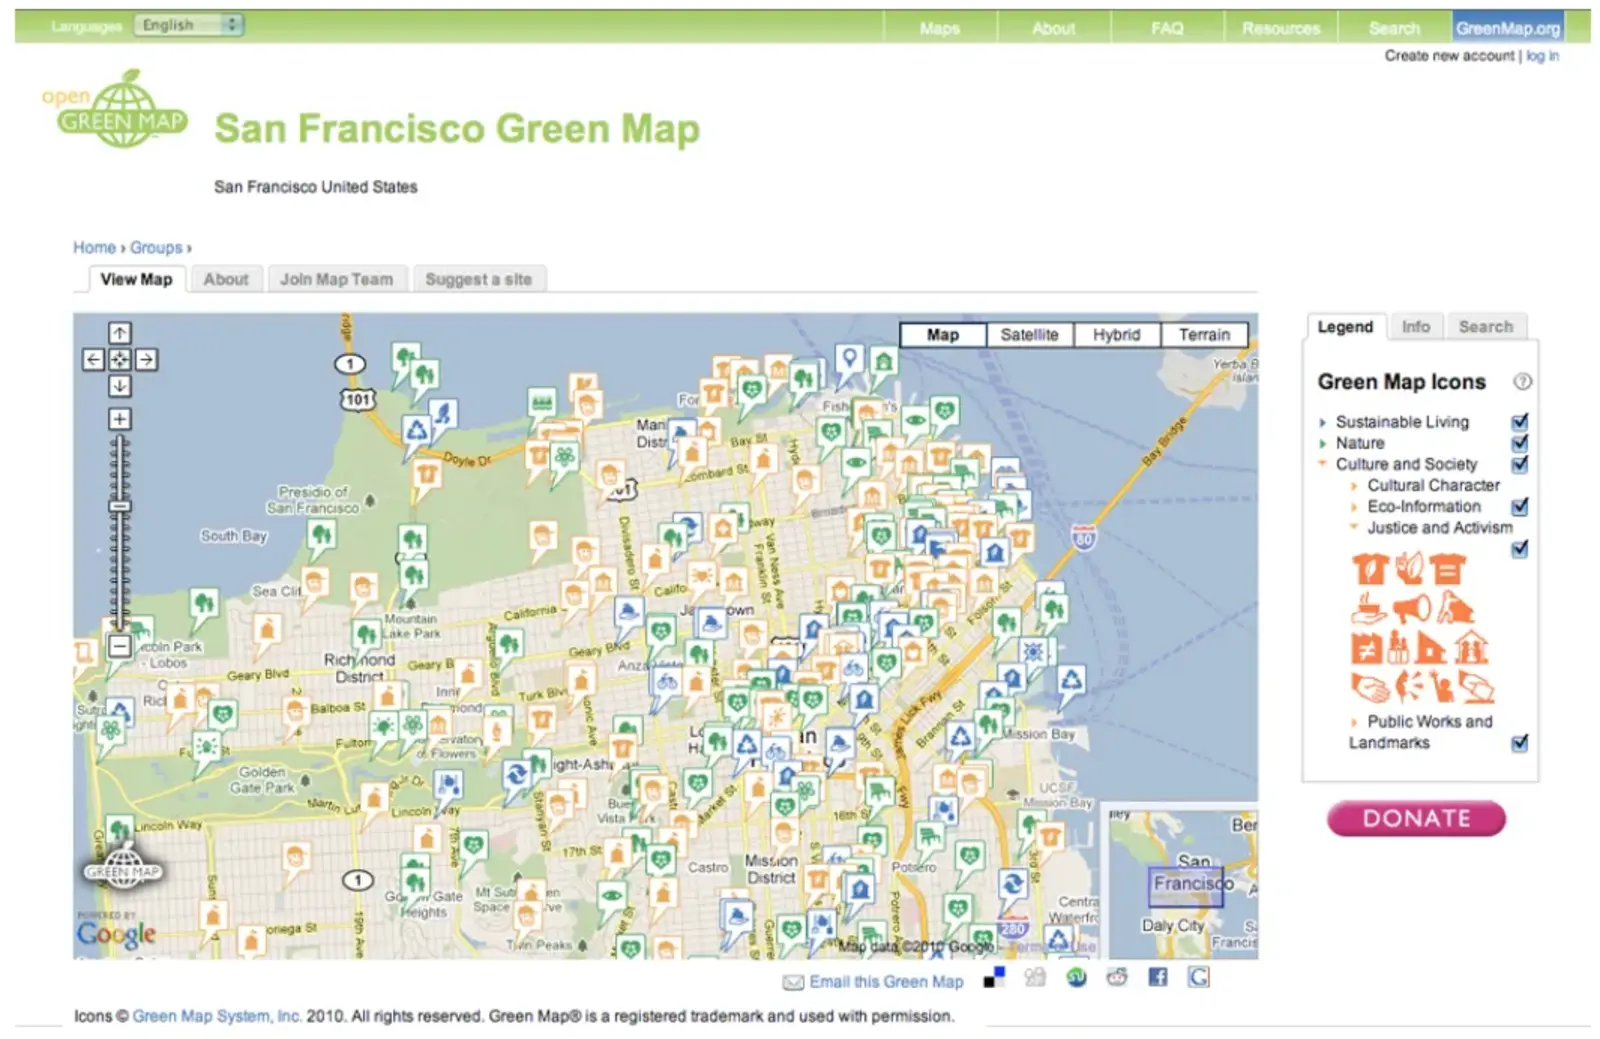Screen dimensions: 1600x1039
Task: Switch map to Terrain view
Action: (x=1204, y=335)
